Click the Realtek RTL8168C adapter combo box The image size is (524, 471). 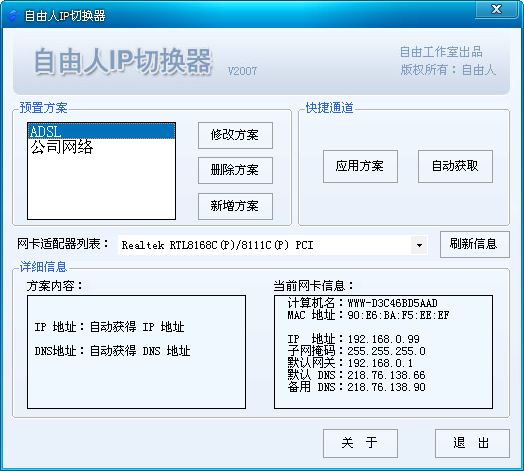click(x=272, y=245)
